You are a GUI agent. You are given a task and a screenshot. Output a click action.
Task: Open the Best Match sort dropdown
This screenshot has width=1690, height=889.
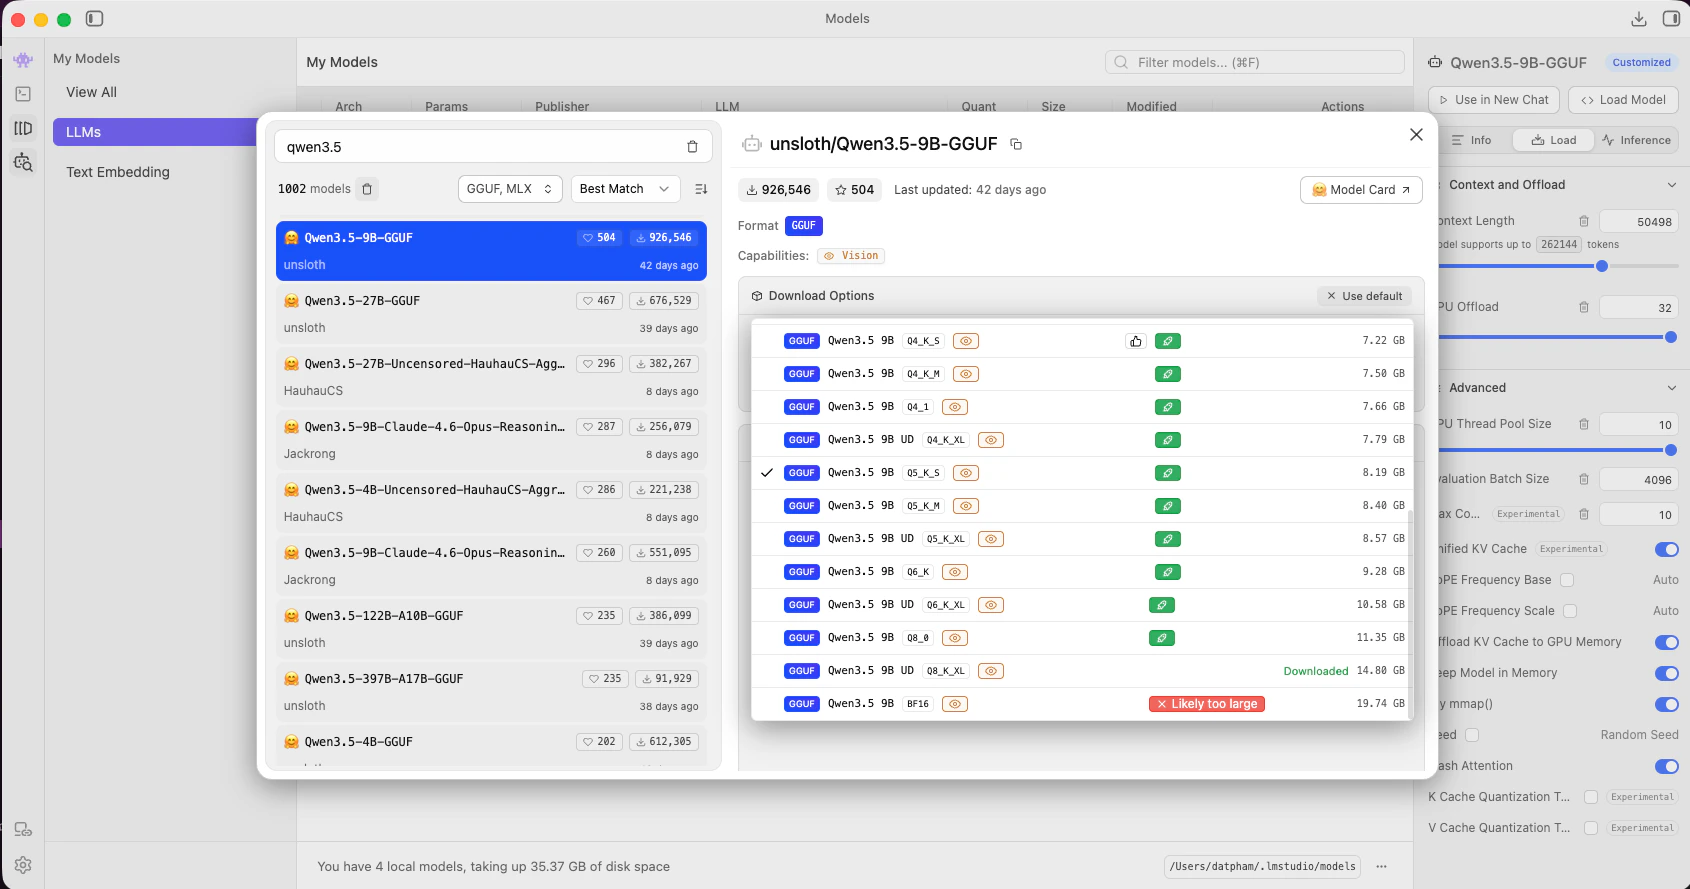point(625,189)
